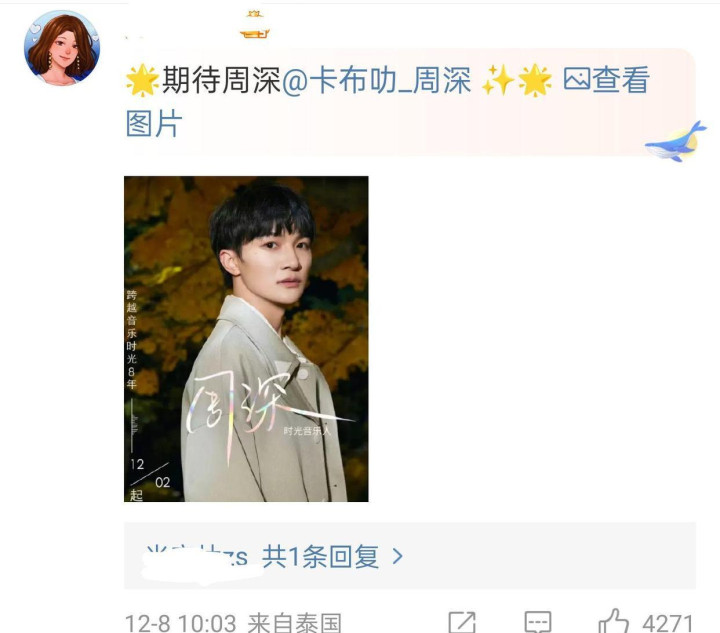The image size is (720, 633).
Task: Open the 周深 poster image thumbnail
Action: pos(246,339)
